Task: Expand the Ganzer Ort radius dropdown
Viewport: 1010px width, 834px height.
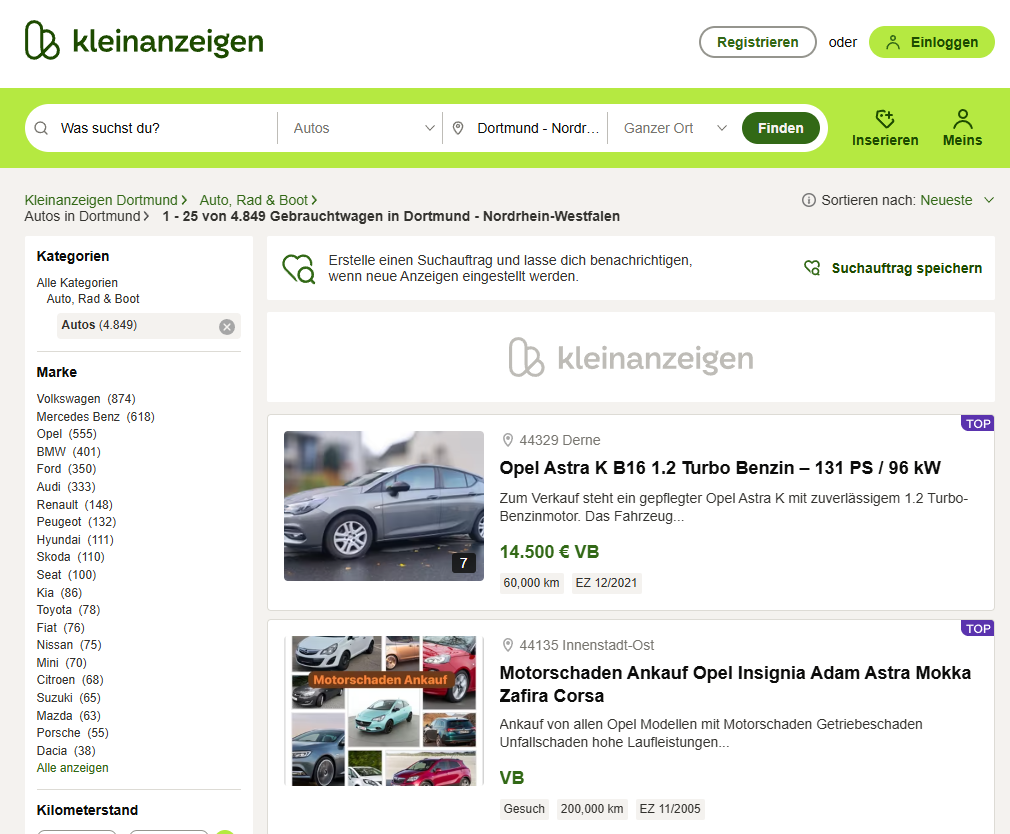Action: [674, 128]
